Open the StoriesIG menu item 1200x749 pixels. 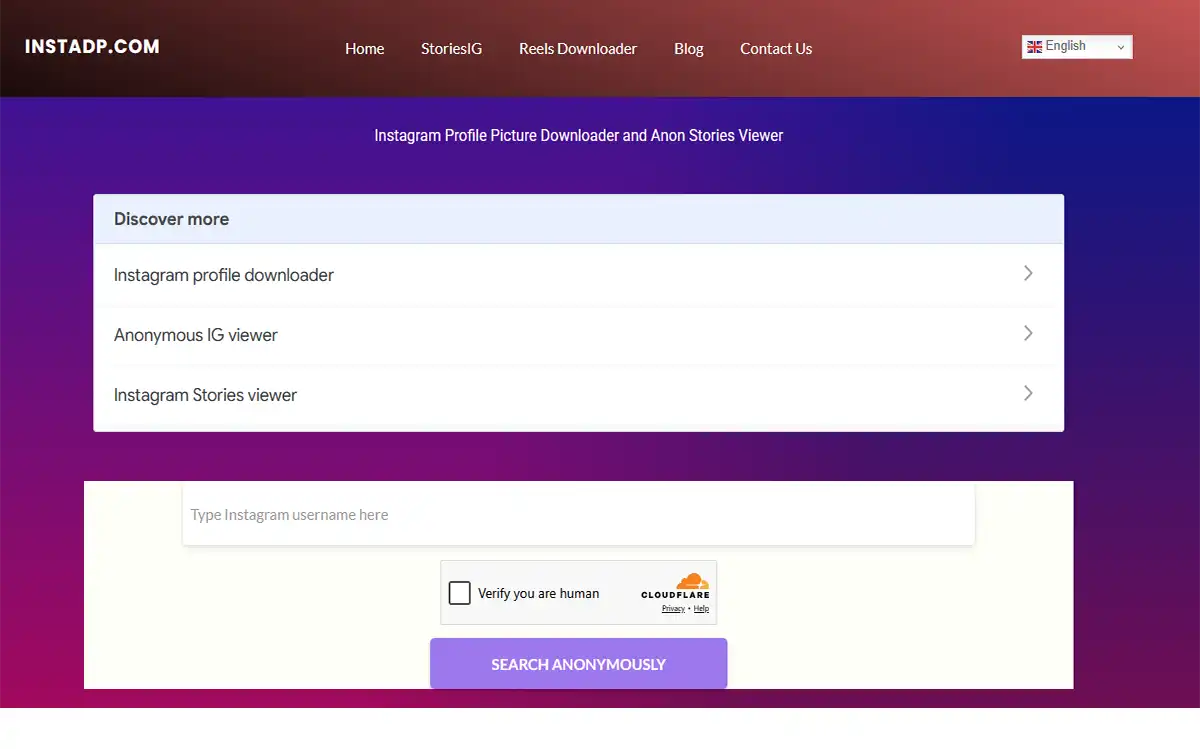pyautogui.click(x=452, y=48)
